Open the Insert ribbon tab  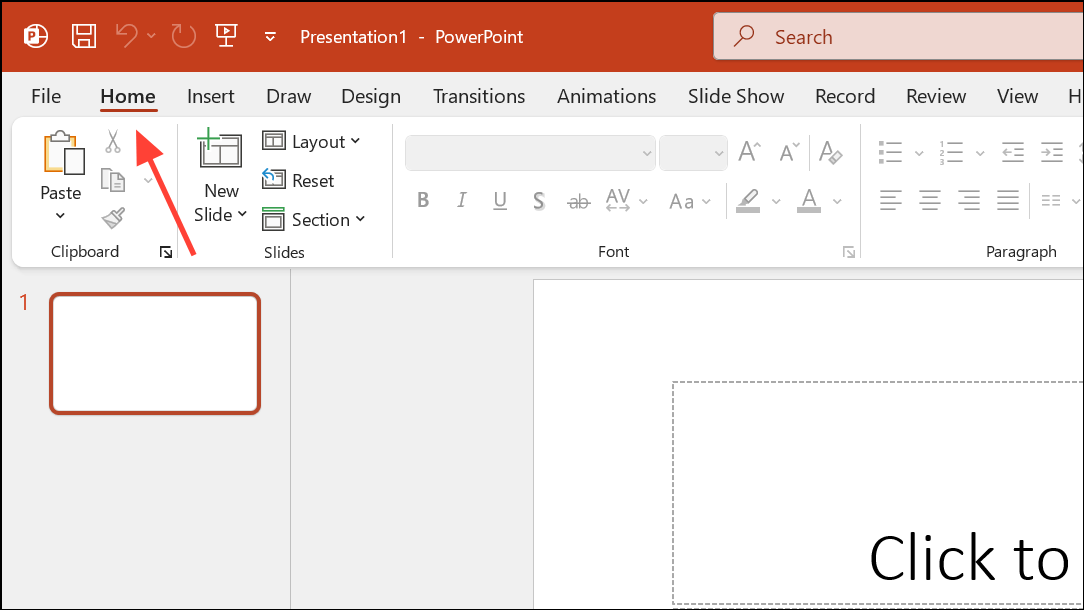(x=210, y=96)
